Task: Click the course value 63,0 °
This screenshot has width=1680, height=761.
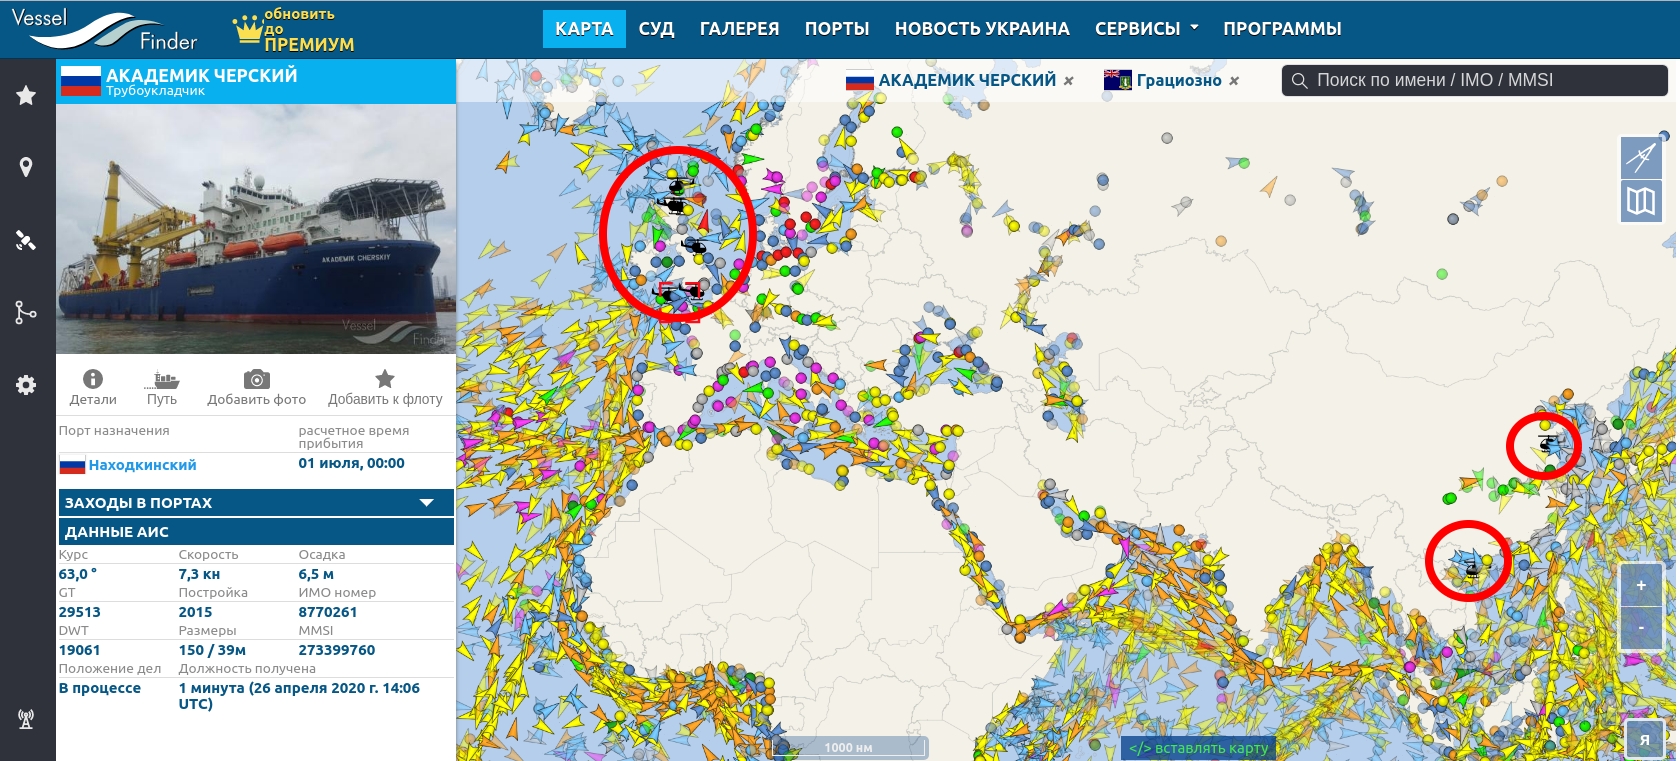Action: [78, 574]
